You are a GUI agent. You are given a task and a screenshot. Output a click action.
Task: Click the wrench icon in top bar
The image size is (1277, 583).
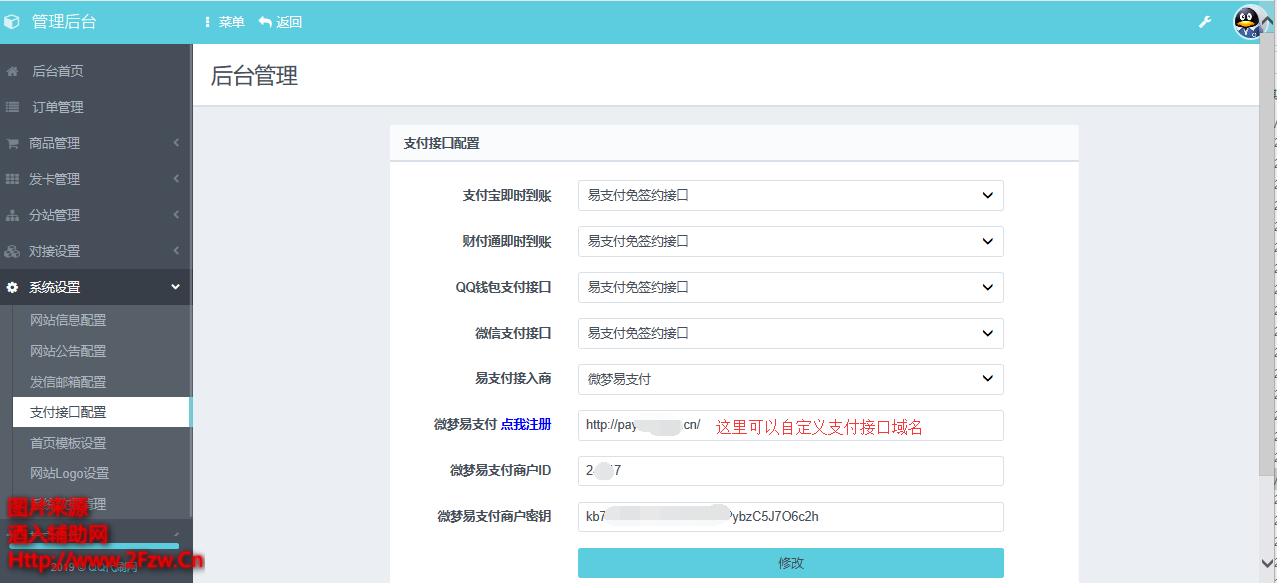point(1204,22)
